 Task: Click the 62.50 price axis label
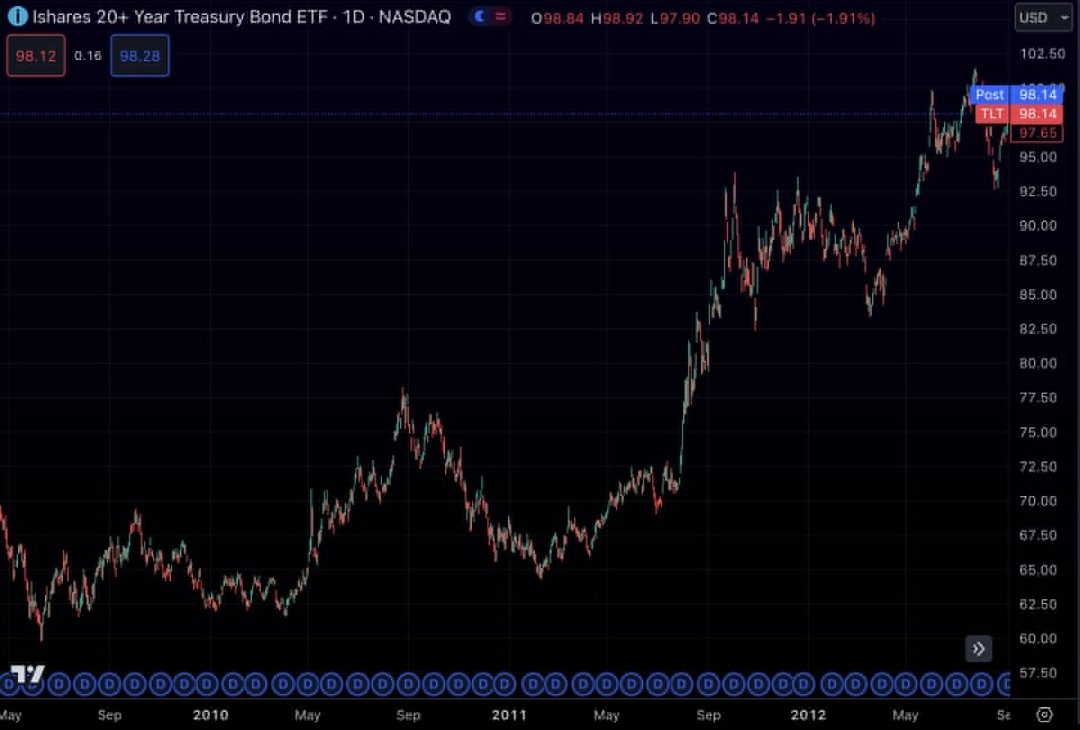click(x=1038, y=605)
